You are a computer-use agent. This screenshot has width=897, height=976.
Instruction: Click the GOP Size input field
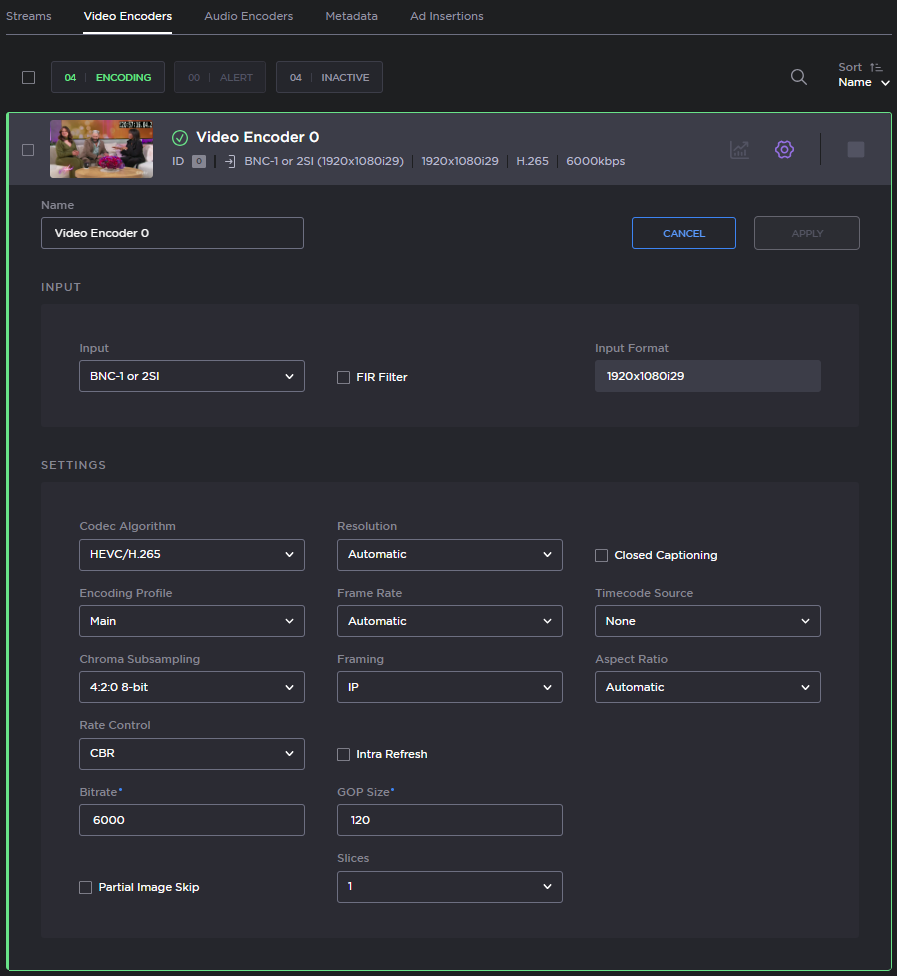(x=449, y=820)
